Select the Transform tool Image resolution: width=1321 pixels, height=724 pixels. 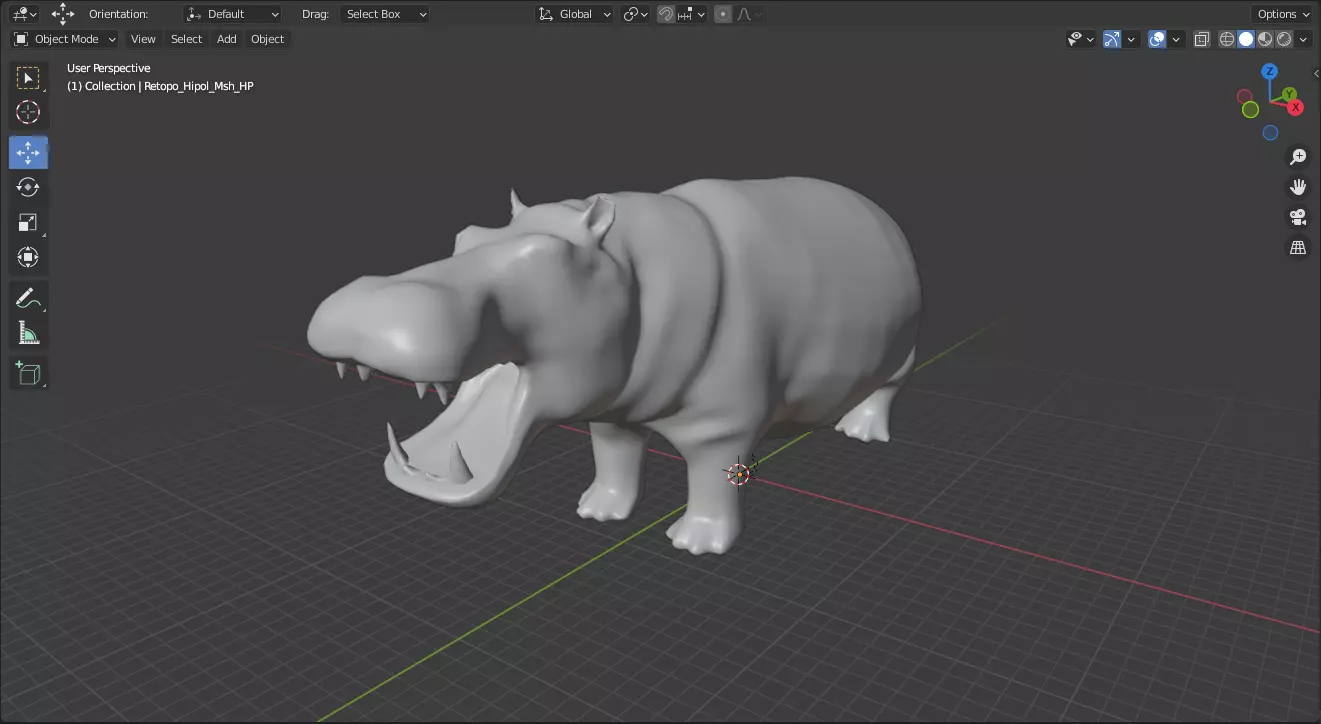[28, 257]
